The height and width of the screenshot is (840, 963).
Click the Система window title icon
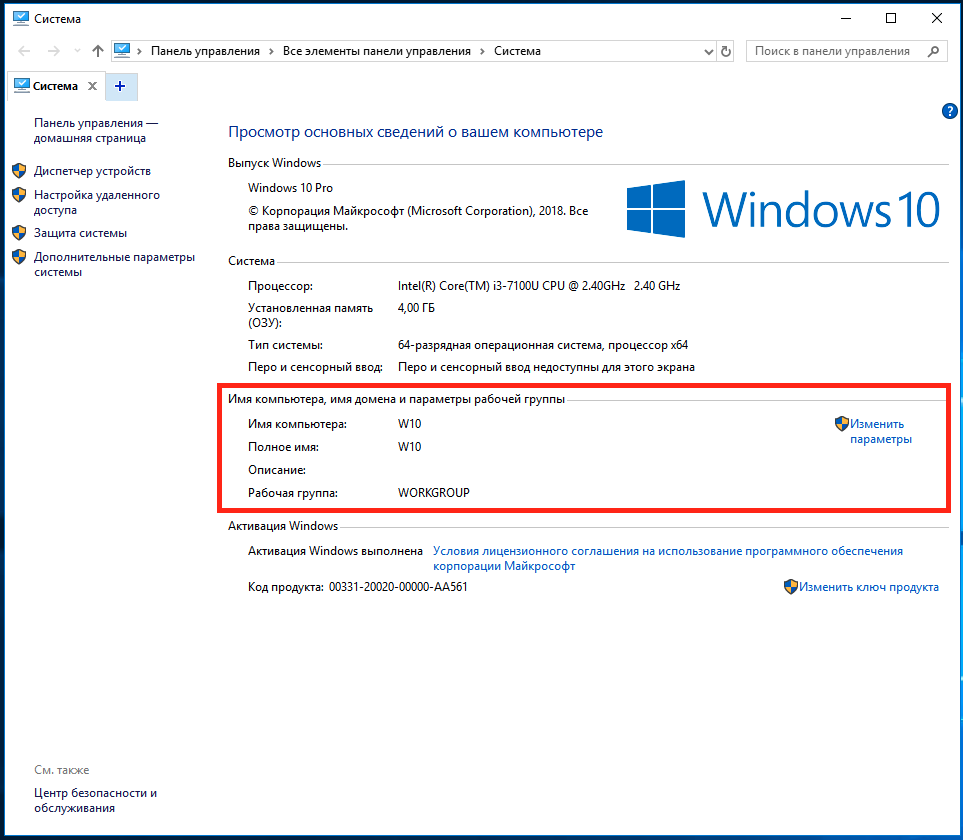point(20,18)
